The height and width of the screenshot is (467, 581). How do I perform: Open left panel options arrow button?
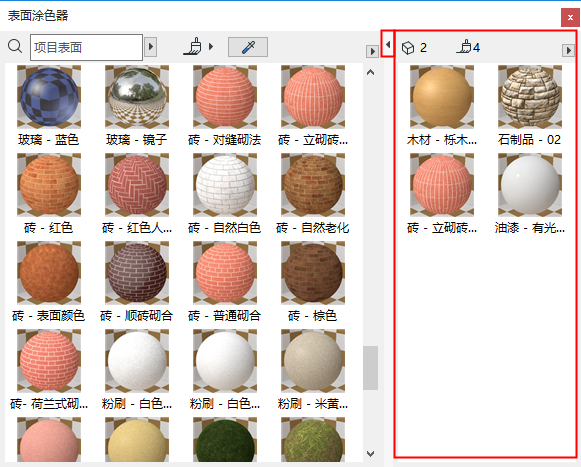point(372,51)
